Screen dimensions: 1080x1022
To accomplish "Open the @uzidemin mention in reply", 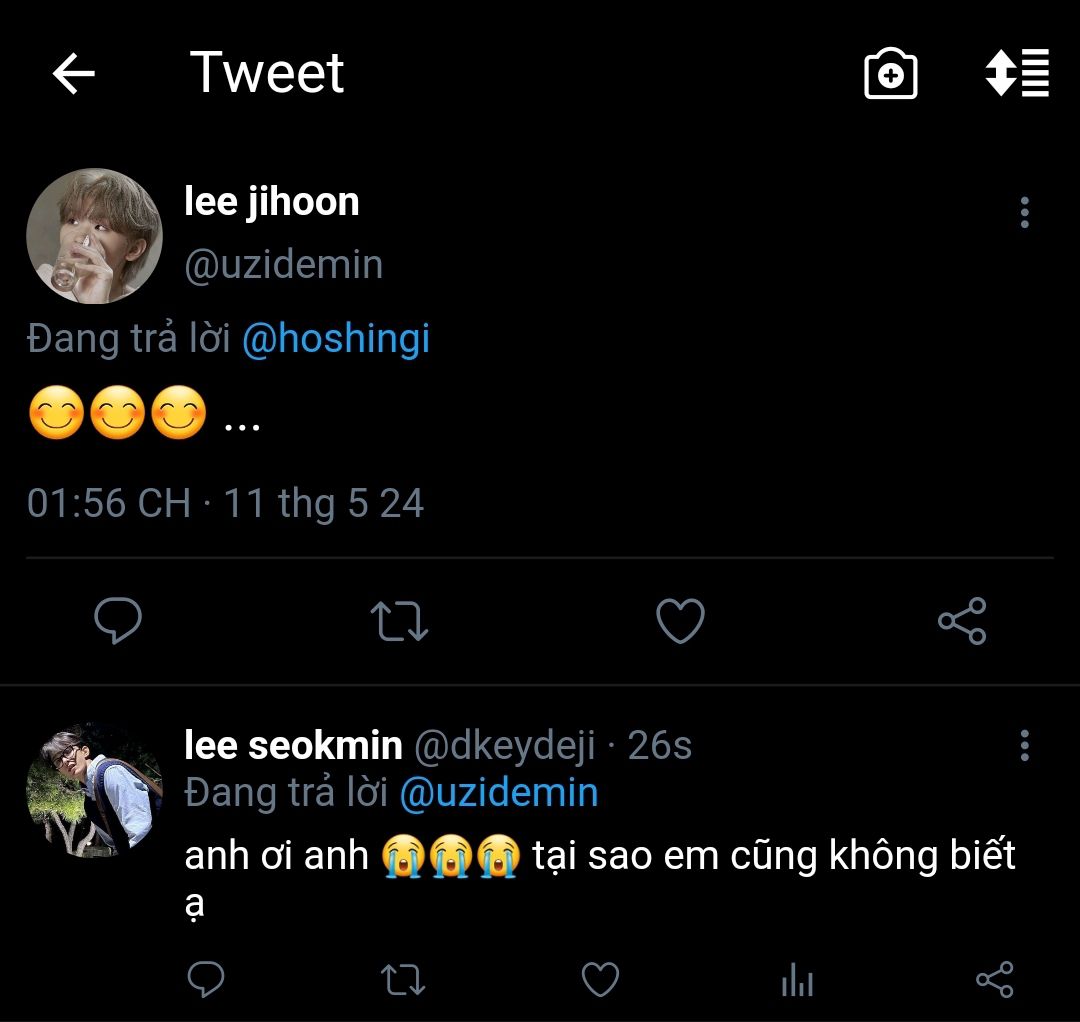I will click(x=498, y=793).
